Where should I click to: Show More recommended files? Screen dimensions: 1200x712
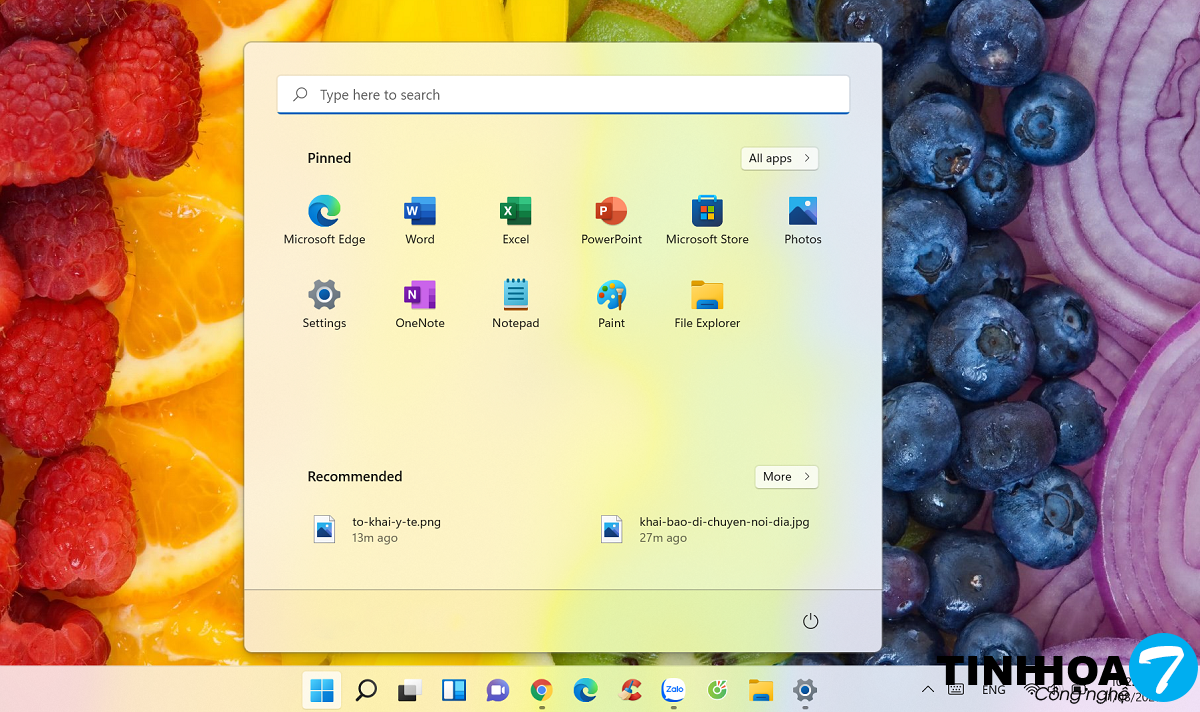click(786, 477)
